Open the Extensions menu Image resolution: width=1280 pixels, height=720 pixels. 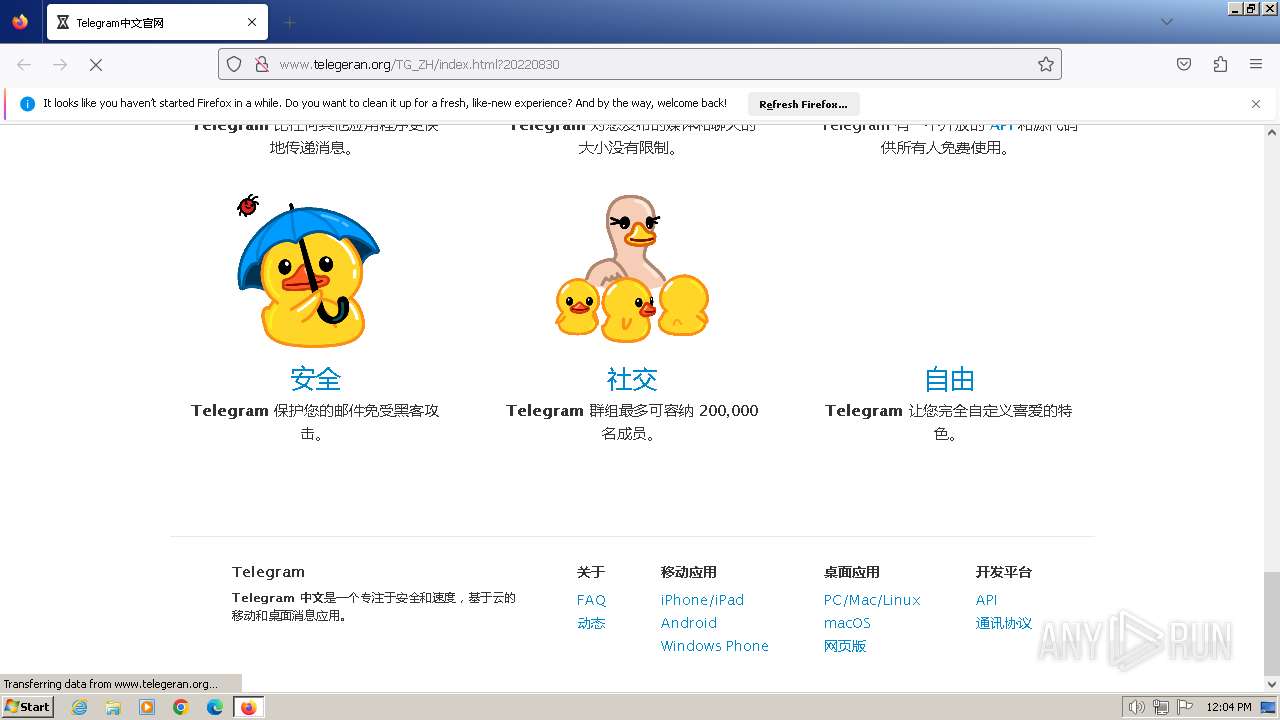coord(1220,64)
